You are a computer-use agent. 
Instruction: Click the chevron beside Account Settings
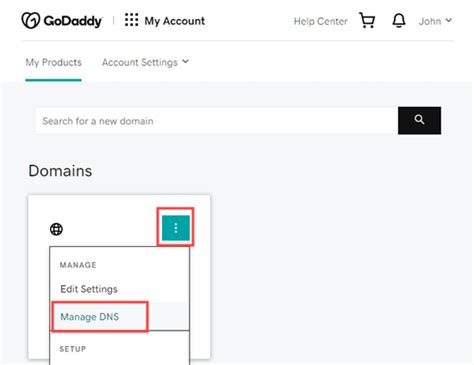[x=185, y=62]
